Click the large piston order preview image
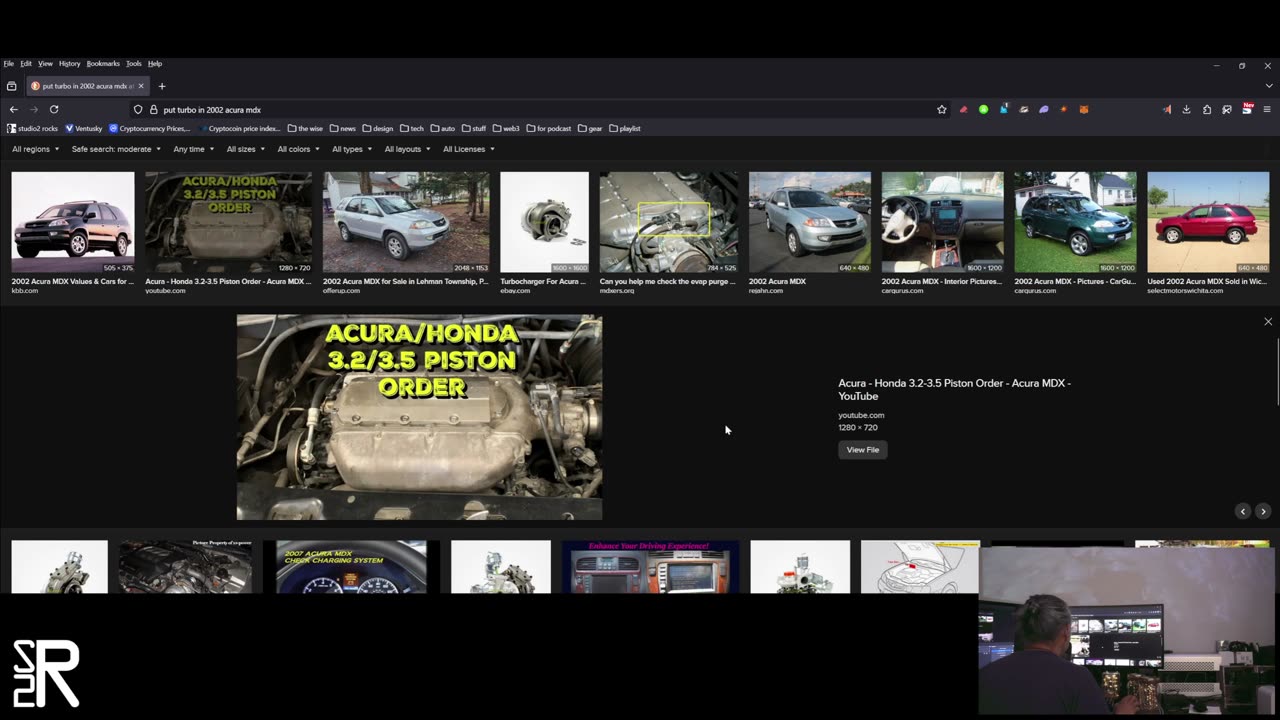Image resolution: width=1280 pixels, height=720 pixels. tap(419, 418)
